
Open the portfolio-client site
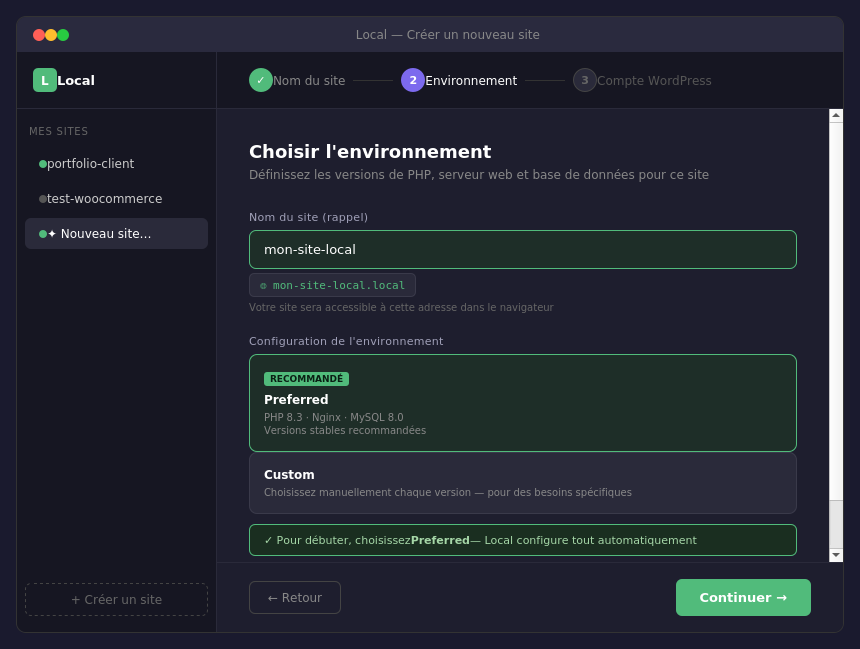pyautogui.click(x=116, y=163)
